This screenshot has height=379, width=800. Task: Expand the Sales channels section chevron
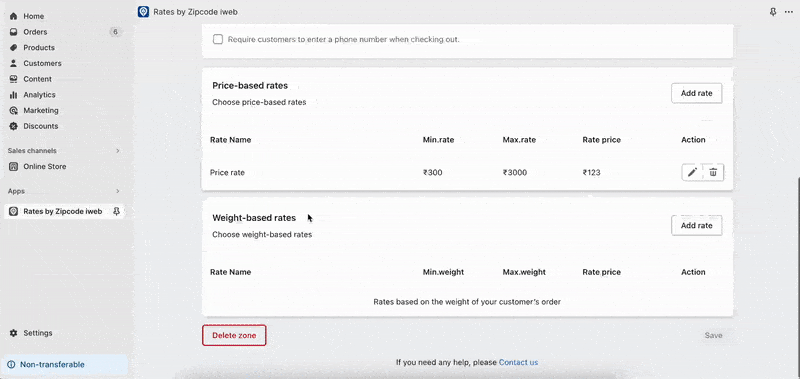coord(118,151)
